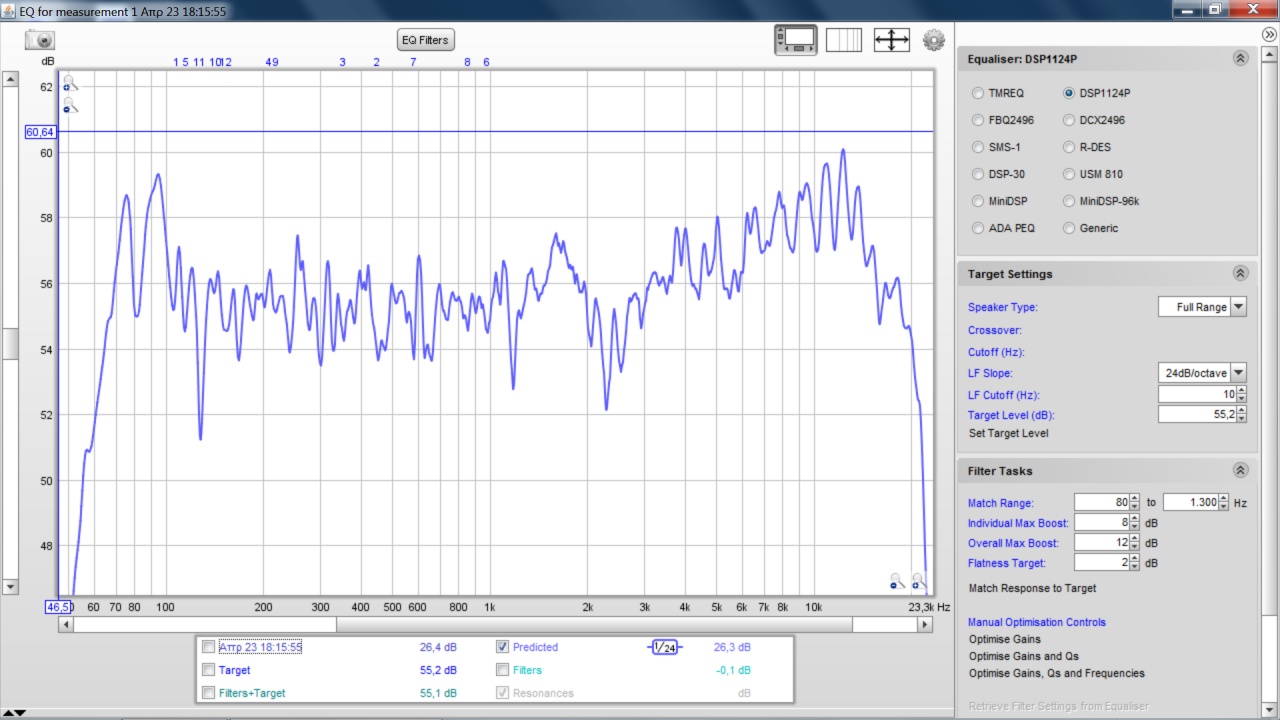Click the horizontal graph scrollbar thumb
Viewport: 1280px width, 720px height.
[594, 625]
